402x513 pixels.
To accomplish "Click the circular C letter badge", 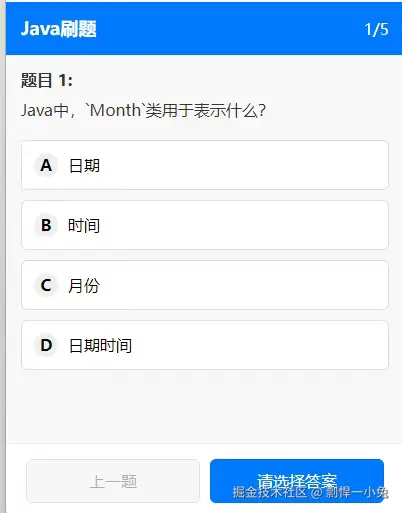I will (46, 285).
